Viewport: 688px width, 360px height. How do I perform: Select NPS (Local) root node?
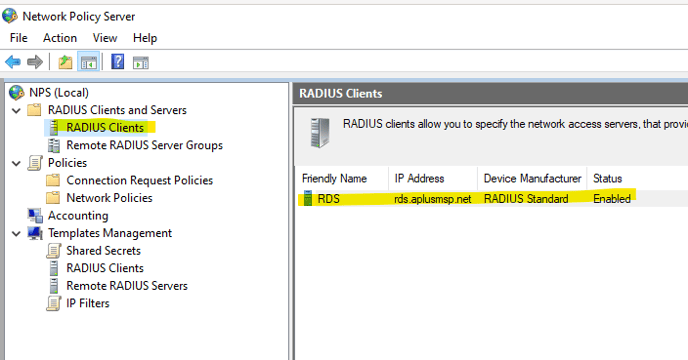coord(59,93)
